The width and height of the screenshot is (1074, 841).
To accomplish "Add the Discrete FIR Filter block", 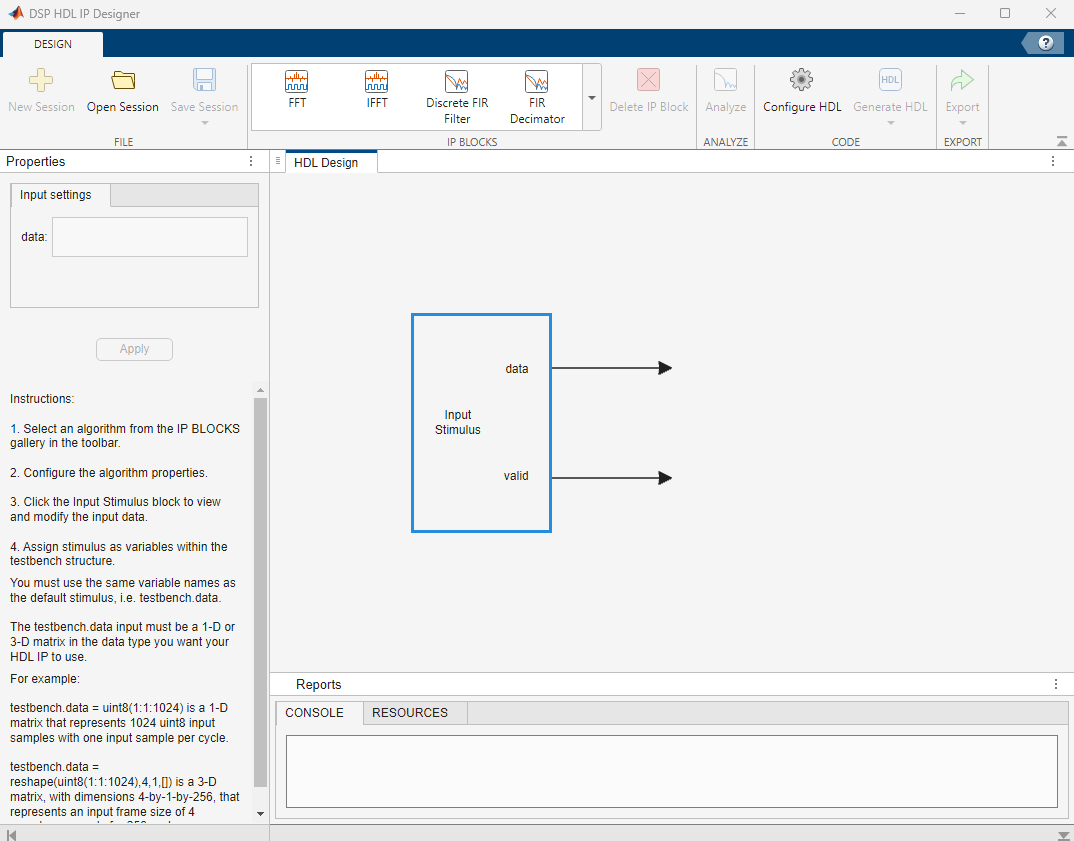I will point(457,96).
